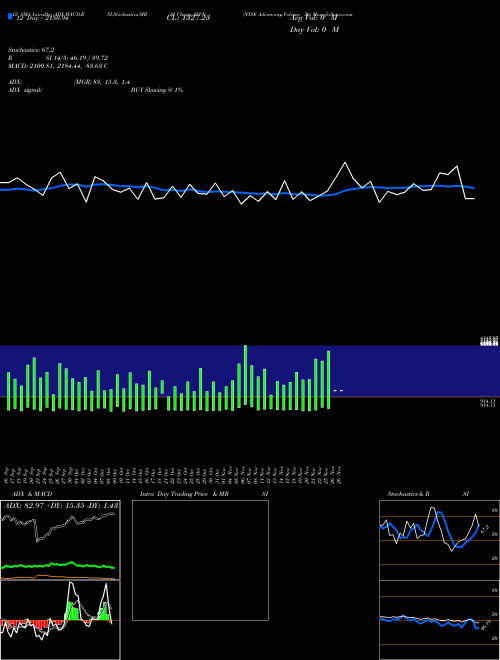The width and height of the screenshot is (500, 660).
Task: Open the RSI mini chart at bottom right
Action: [439, 620]
